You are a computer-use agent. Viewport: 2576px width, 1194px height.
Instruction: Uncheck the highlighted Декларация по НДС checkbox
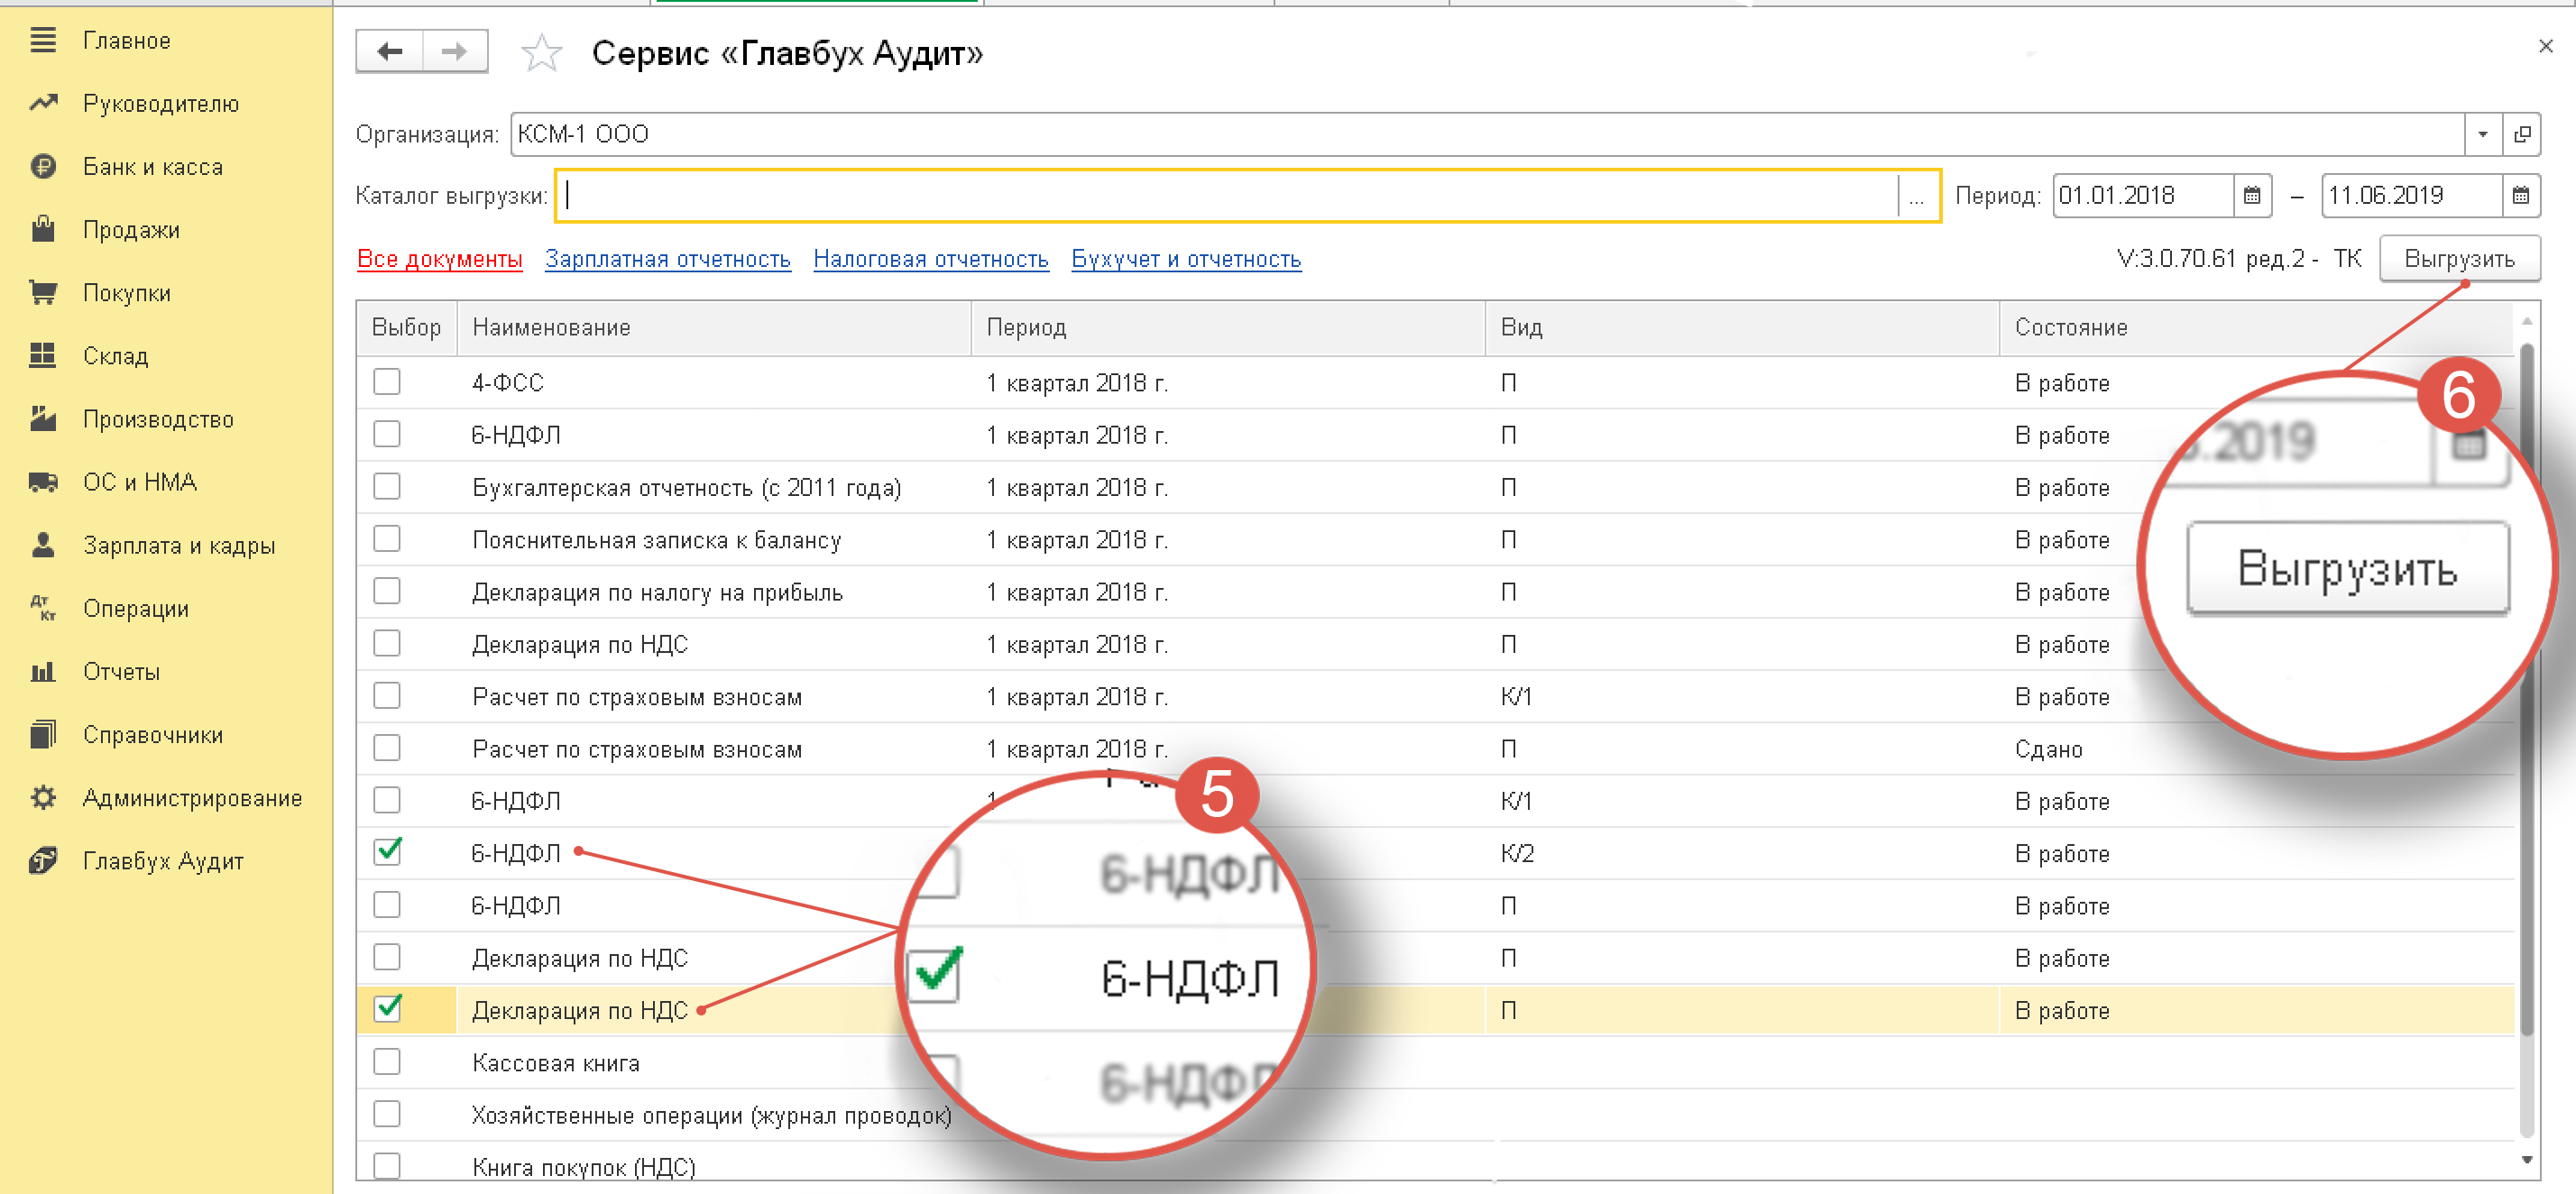pyautogui.click(x=387, y=1009)
